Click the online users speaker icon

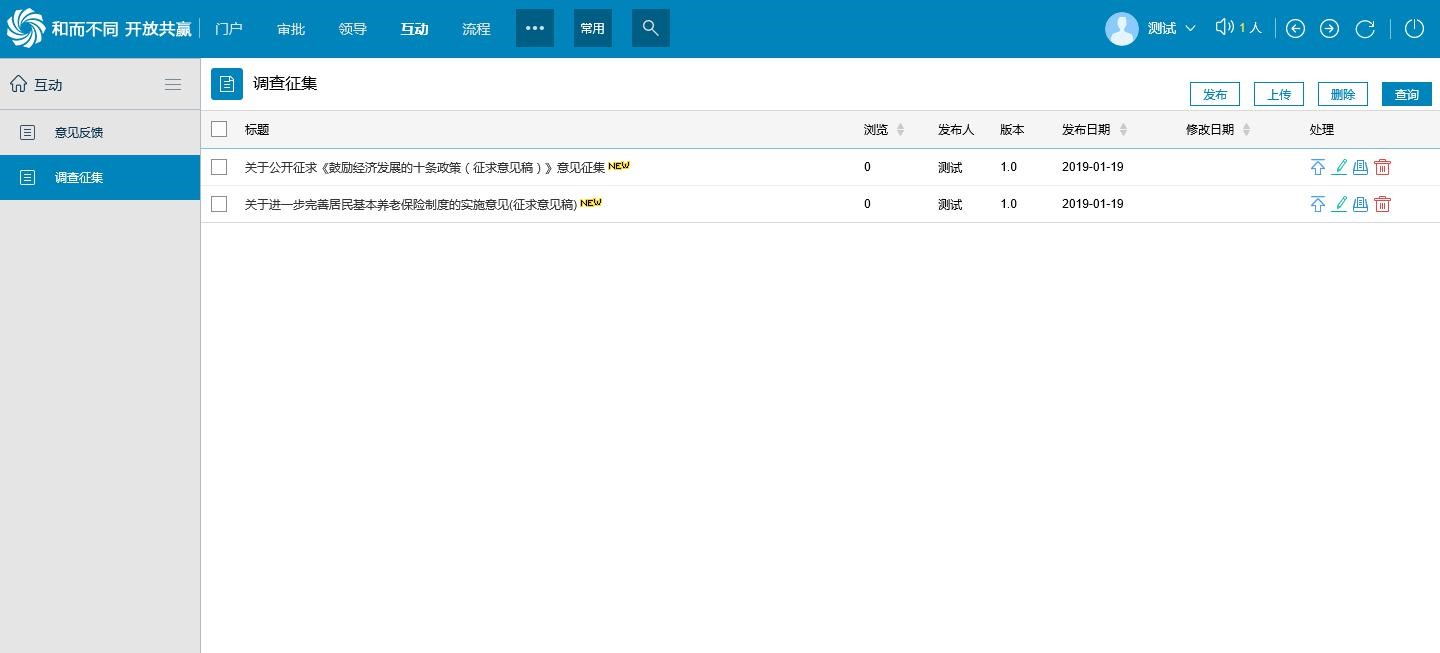[1224, 28]
